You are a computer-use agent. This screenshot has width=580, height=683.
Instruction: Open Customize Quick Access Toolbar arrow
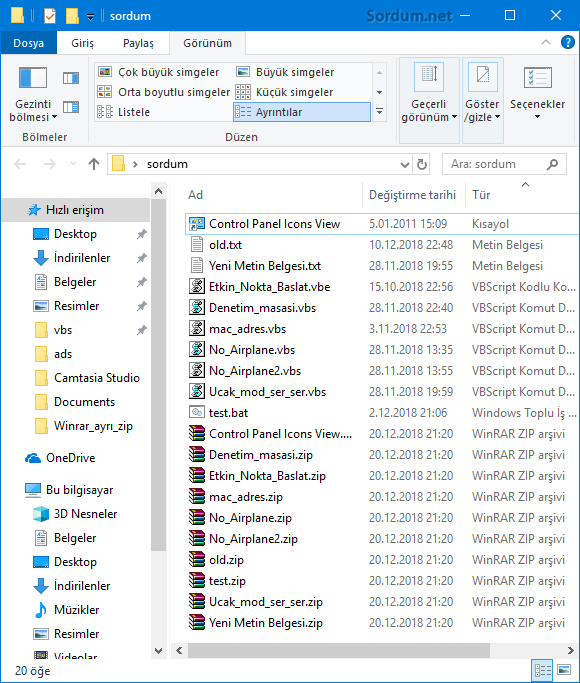[x=90, y=17]
